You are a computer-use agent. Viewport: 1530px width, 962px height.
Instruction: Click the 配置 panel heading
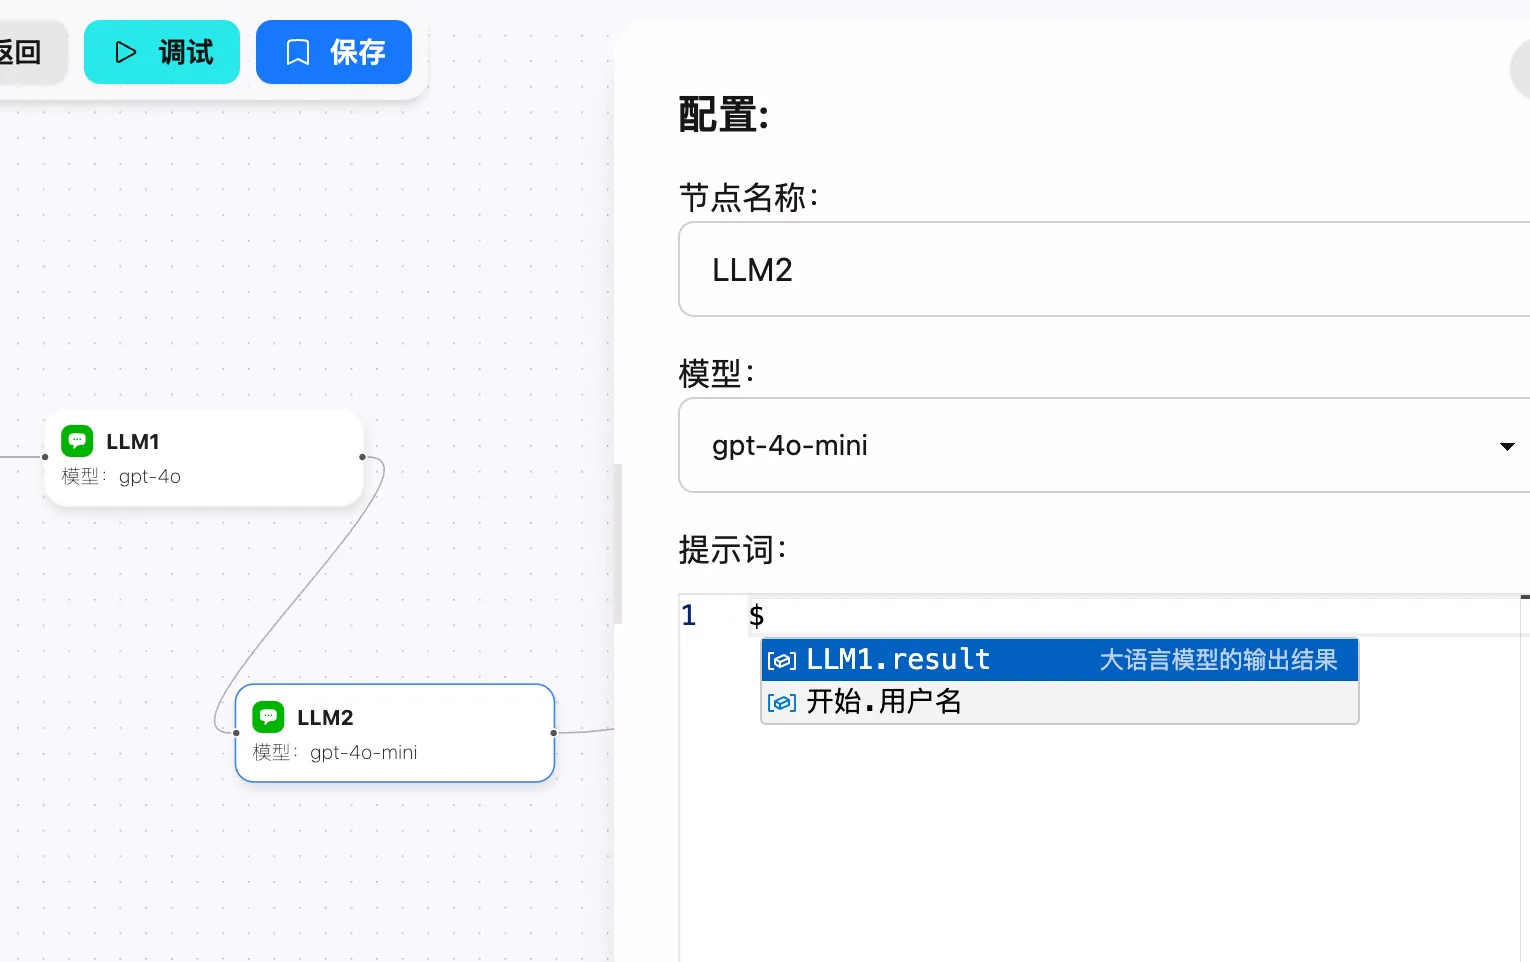pyautogui.click(x=724, y=115)
